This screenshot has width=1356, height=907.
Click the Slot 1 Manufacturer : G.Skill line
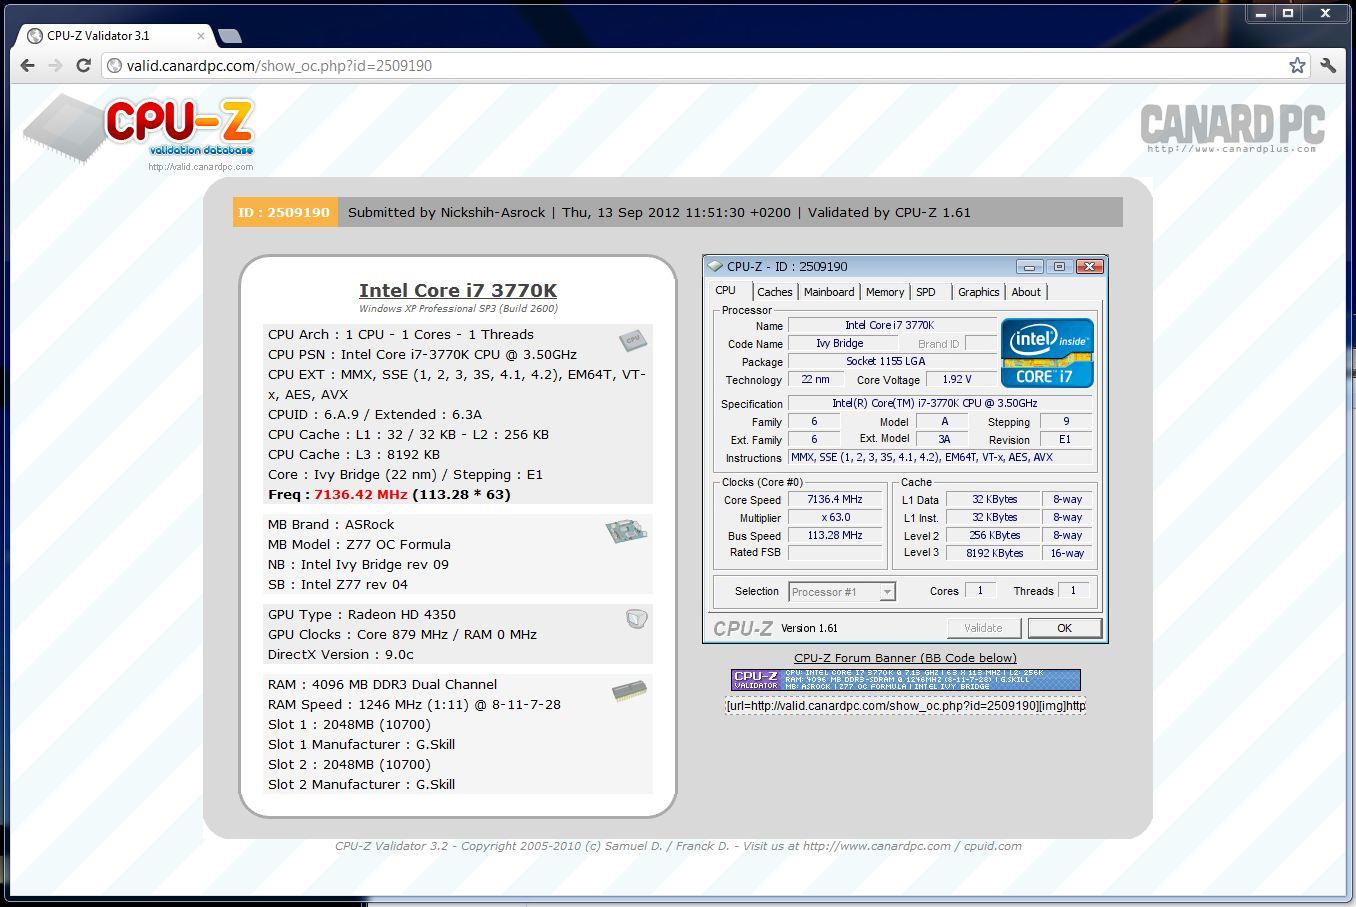coord(361,744)
